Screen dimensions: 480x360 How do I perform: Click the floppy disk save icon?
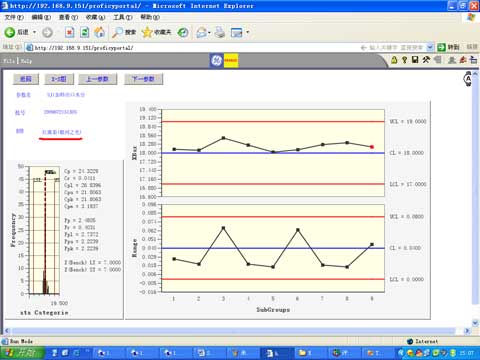tap(415, 60)
